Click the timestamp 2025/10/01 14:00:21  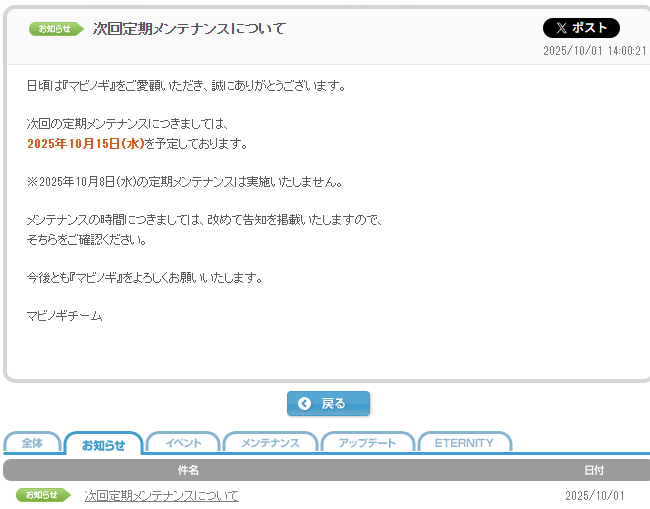595,51
